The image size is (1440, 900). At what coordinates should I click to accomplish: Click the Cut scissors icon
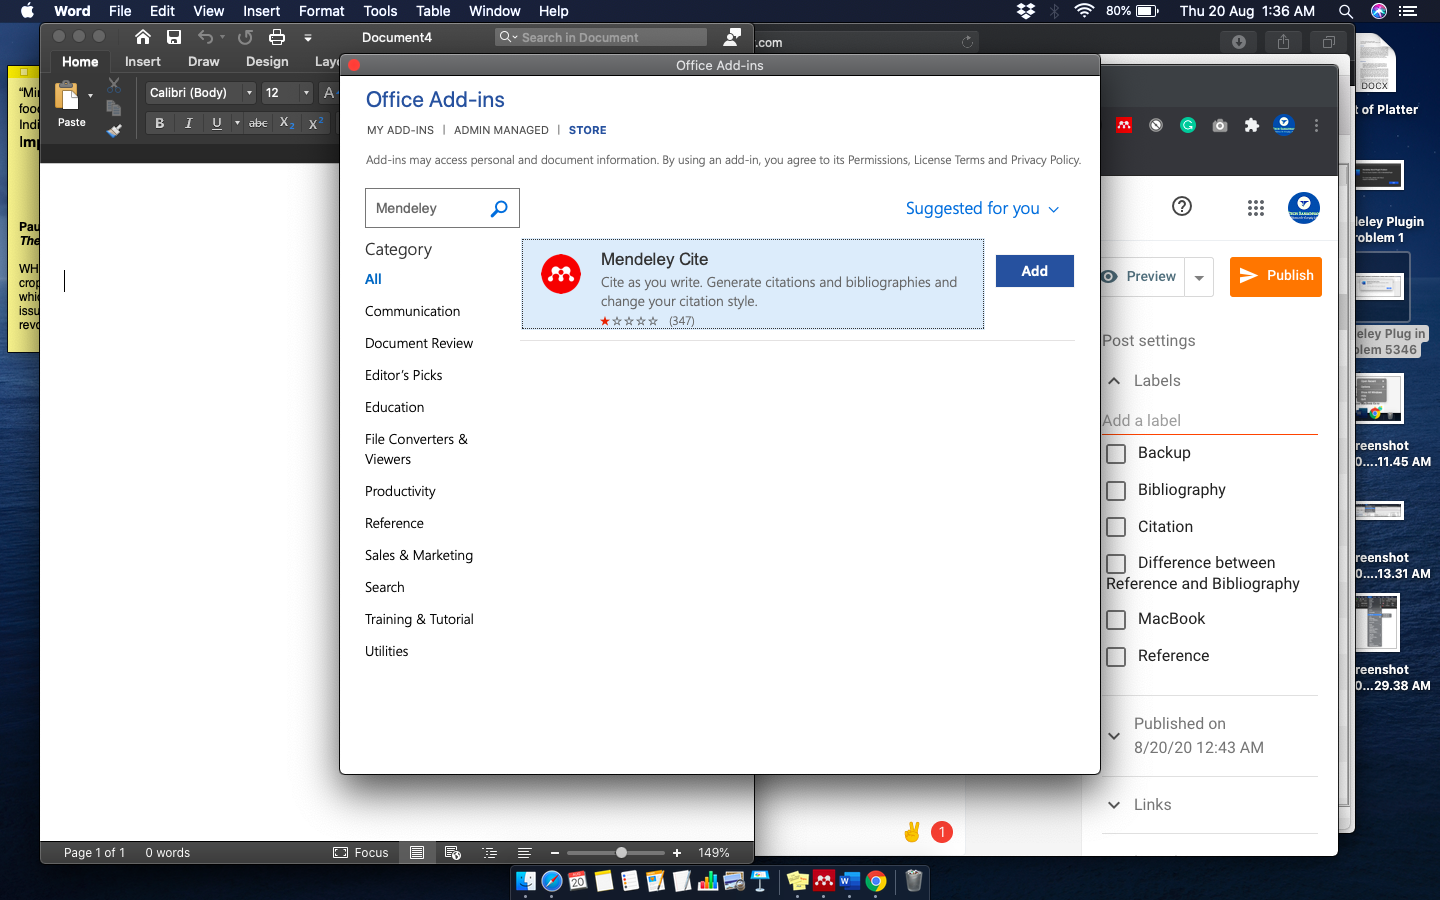[114, 85]
